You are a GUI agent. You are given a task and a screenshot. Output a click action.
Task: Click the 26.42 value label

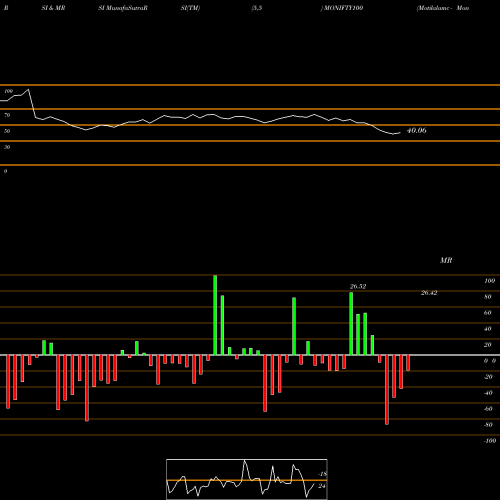tap(429, 293)
